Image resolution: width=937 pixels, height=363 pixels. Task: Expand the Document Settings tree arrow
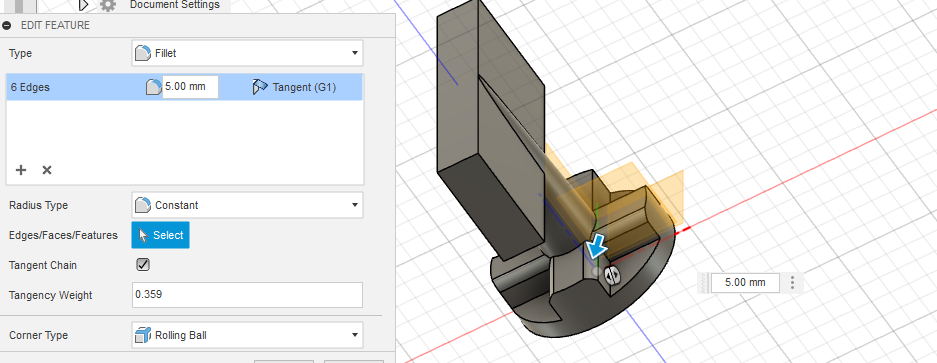pyautogui.click(x=83, y=5)
